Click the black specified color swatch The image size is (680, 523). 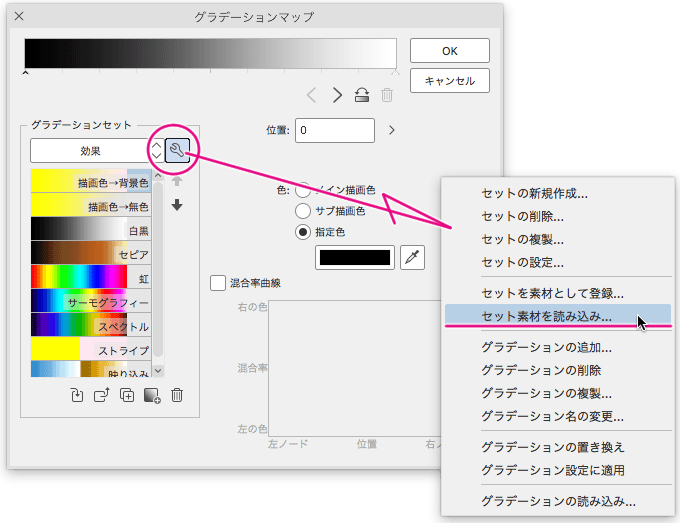[x=355, y=257]
